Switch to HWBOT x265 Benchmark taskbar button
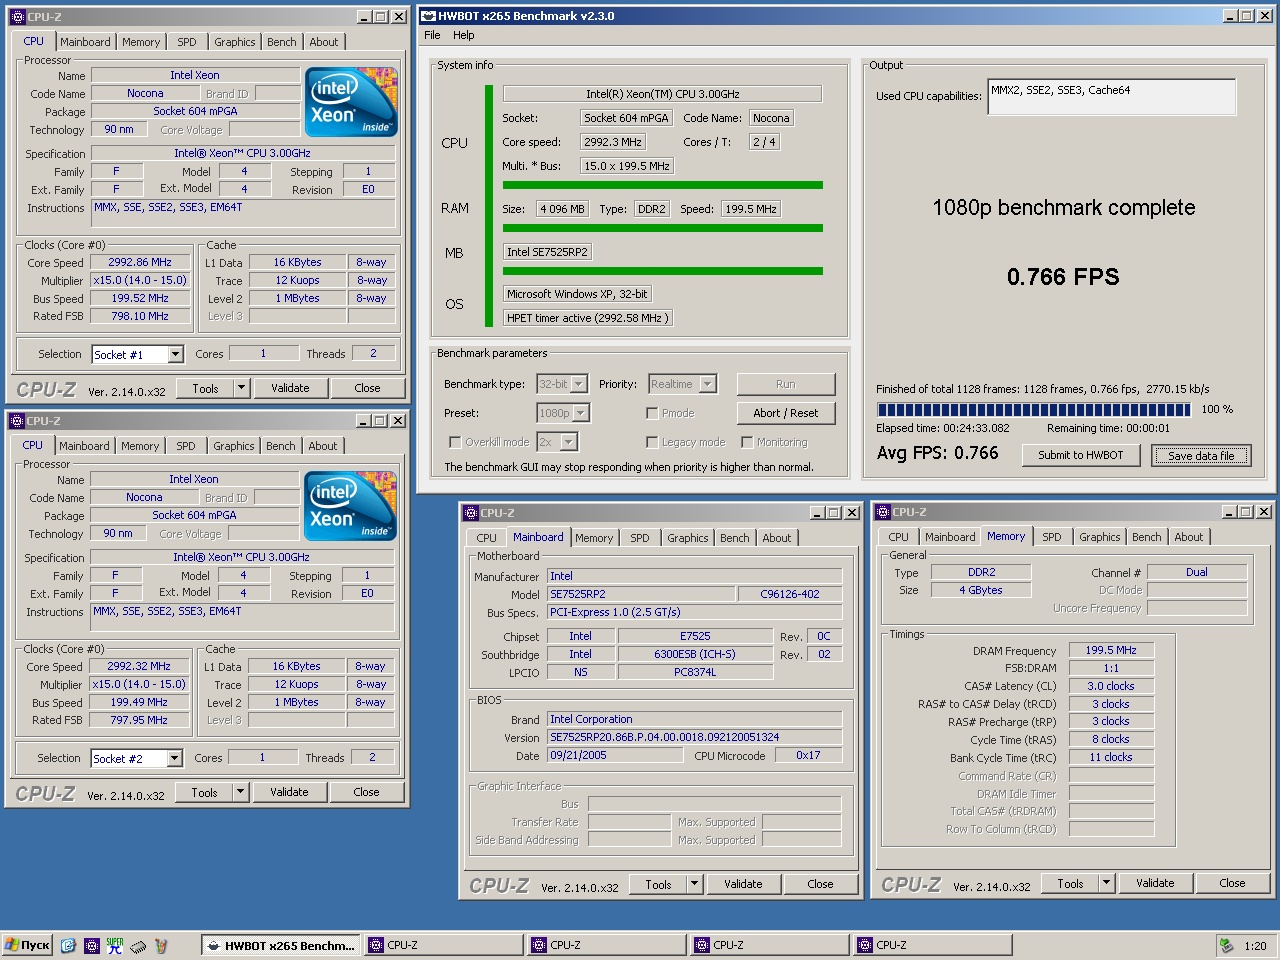The width and height of the screenshot is (1280, 960). 280,945
